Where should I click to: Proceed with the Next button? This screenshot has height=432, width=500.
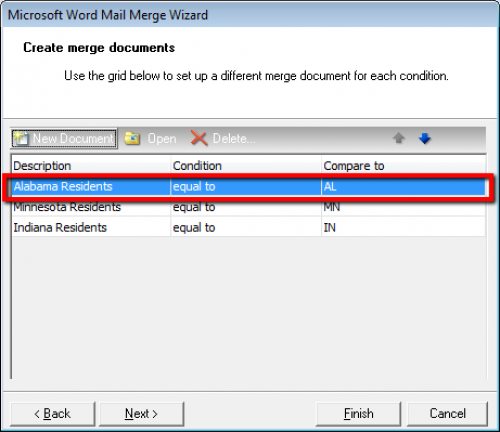(x=141, y=414)
